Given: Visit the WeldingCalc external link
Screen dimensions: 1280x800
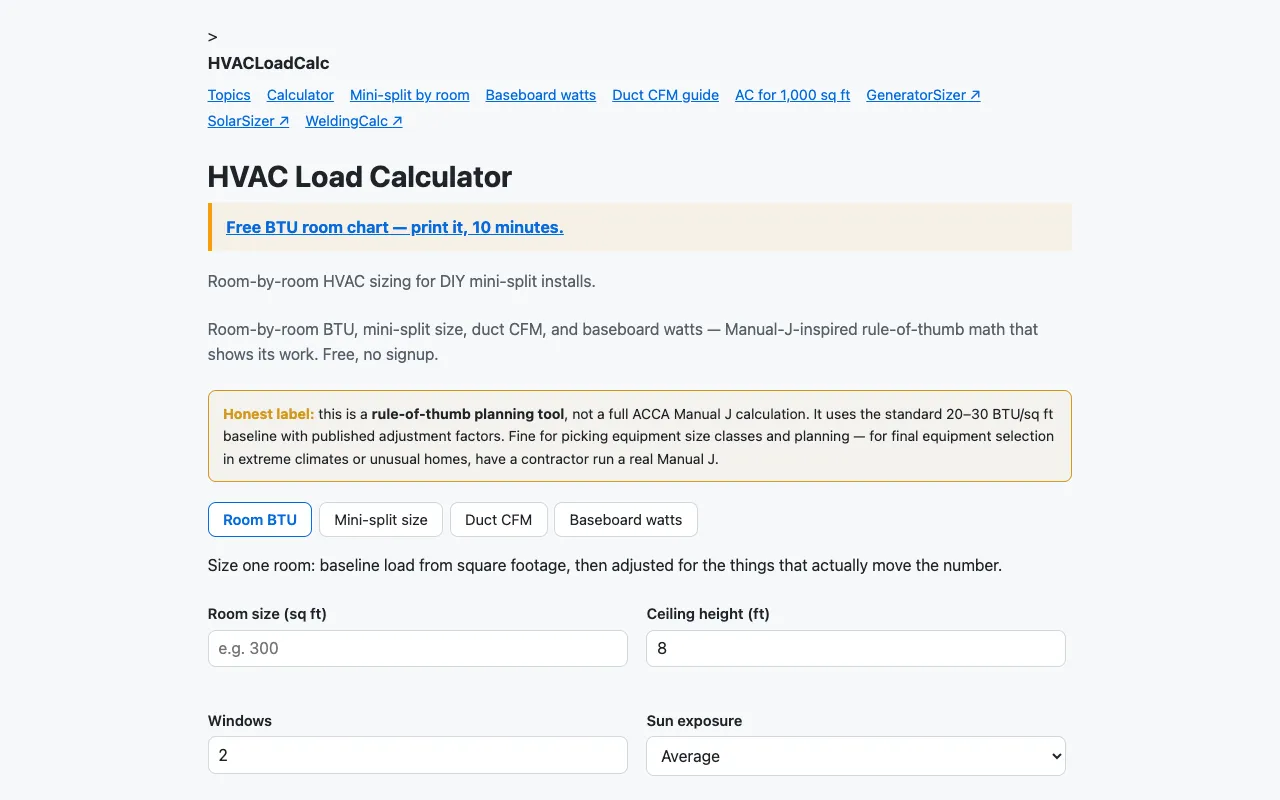Looking at the screenshot, I should point(354,121).
